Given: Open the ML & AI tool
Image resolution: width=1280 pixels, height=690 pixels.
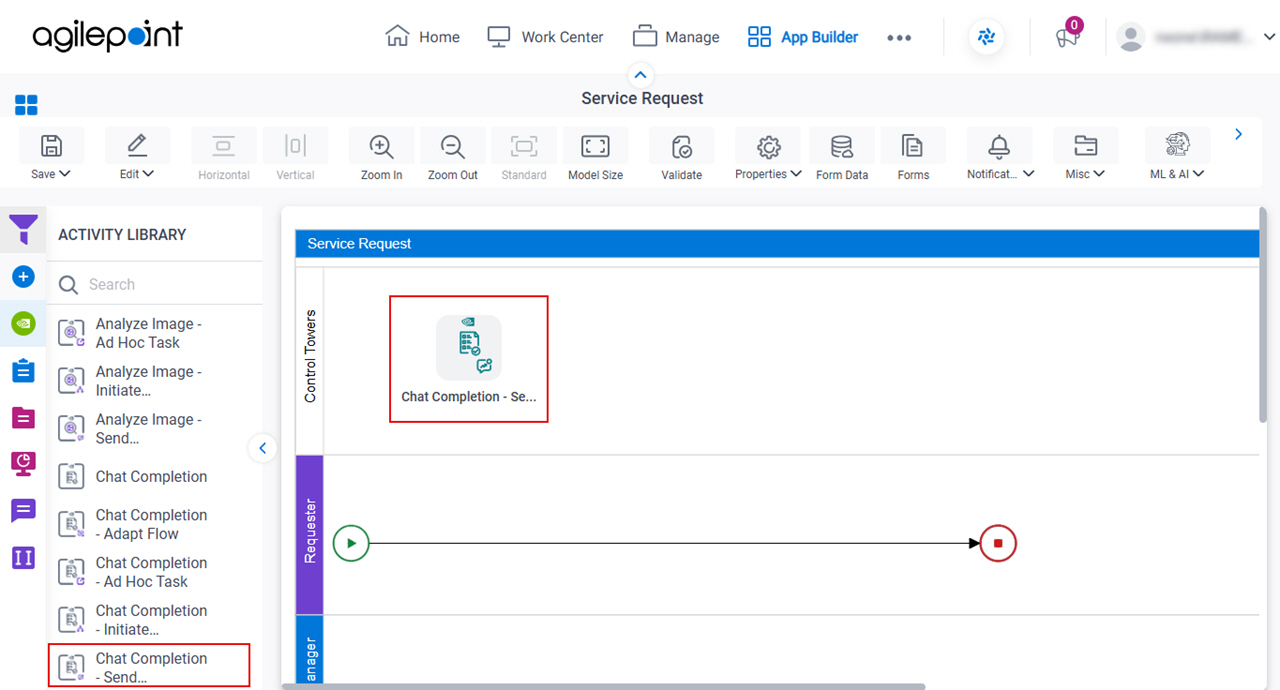Looking at the screenshot, I should 1177,146.
